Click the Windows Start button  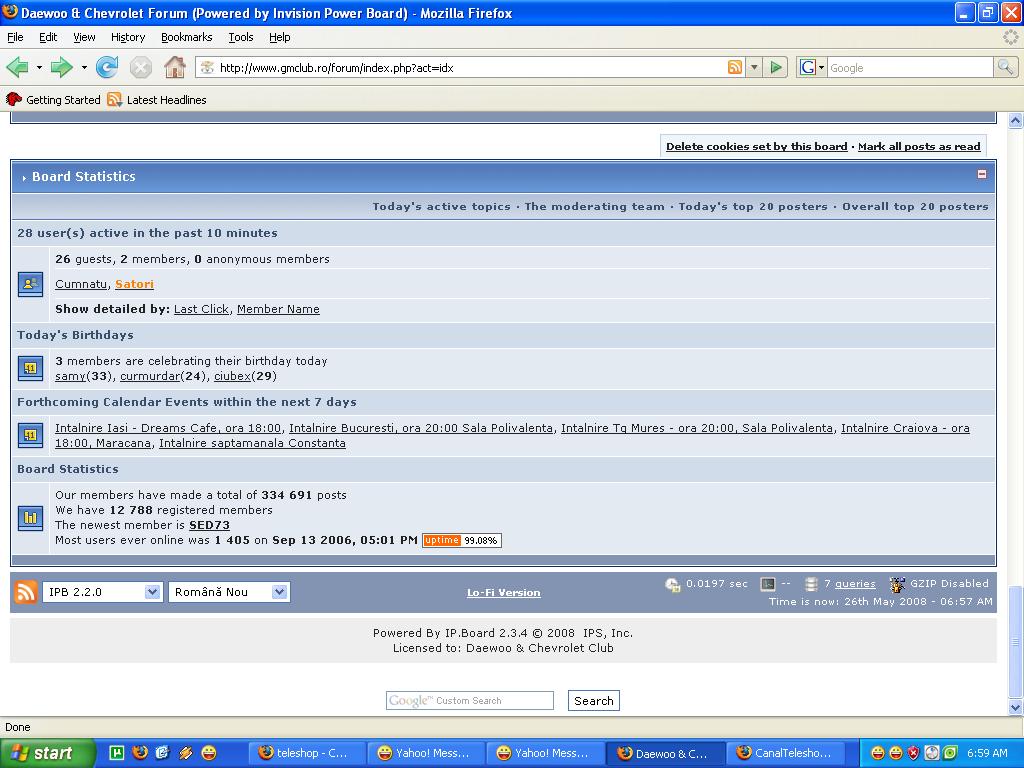[x=47, y=753]
